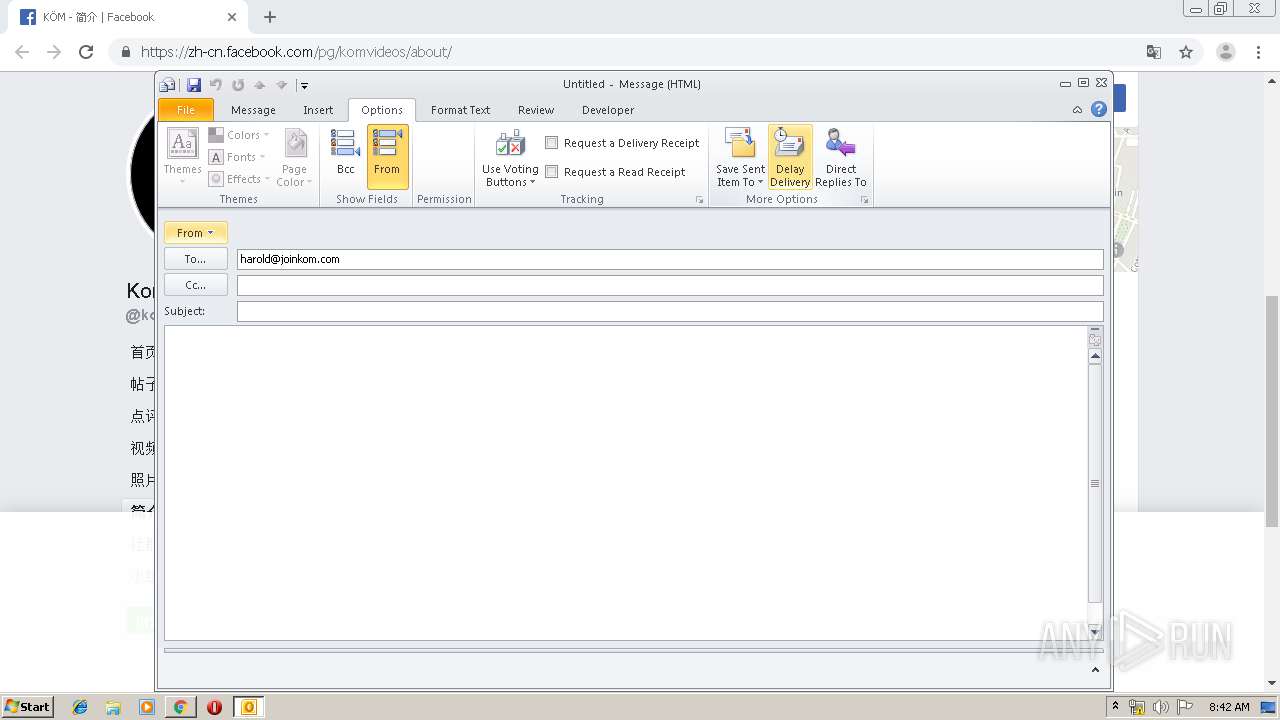Switch to the Message ribbon tab
The image size is (1280, 720).
point(253,110)
